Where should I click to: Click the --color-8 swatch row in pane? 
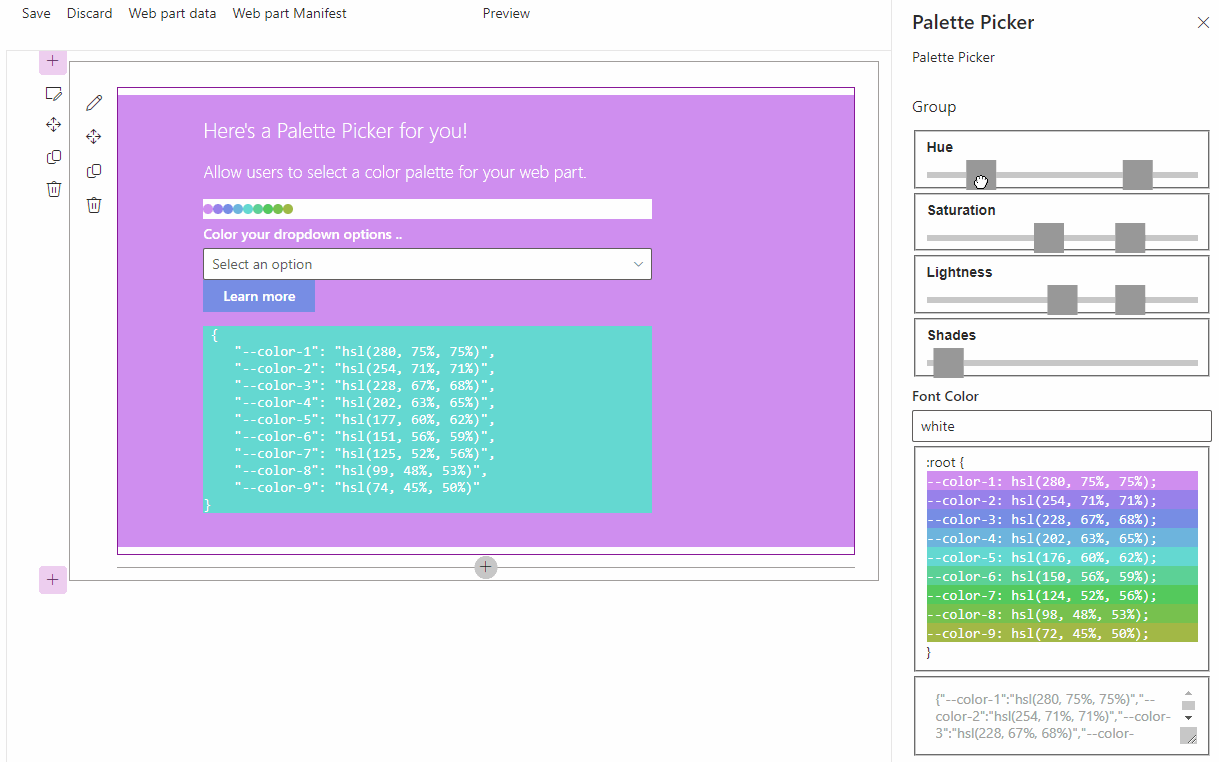(x=1062, y=614)
